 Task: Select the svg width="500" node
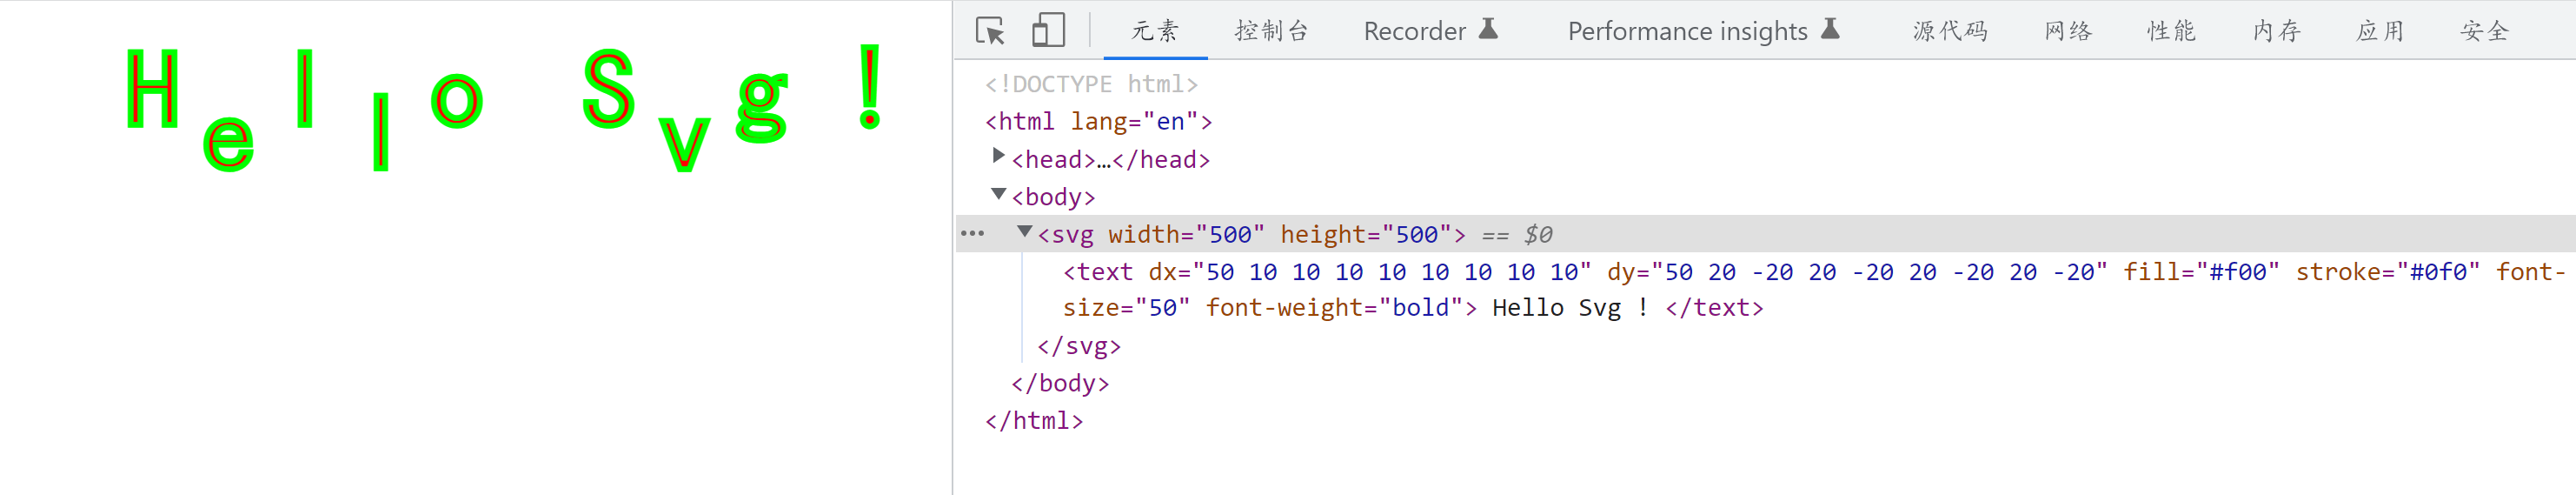point(1251,234)
